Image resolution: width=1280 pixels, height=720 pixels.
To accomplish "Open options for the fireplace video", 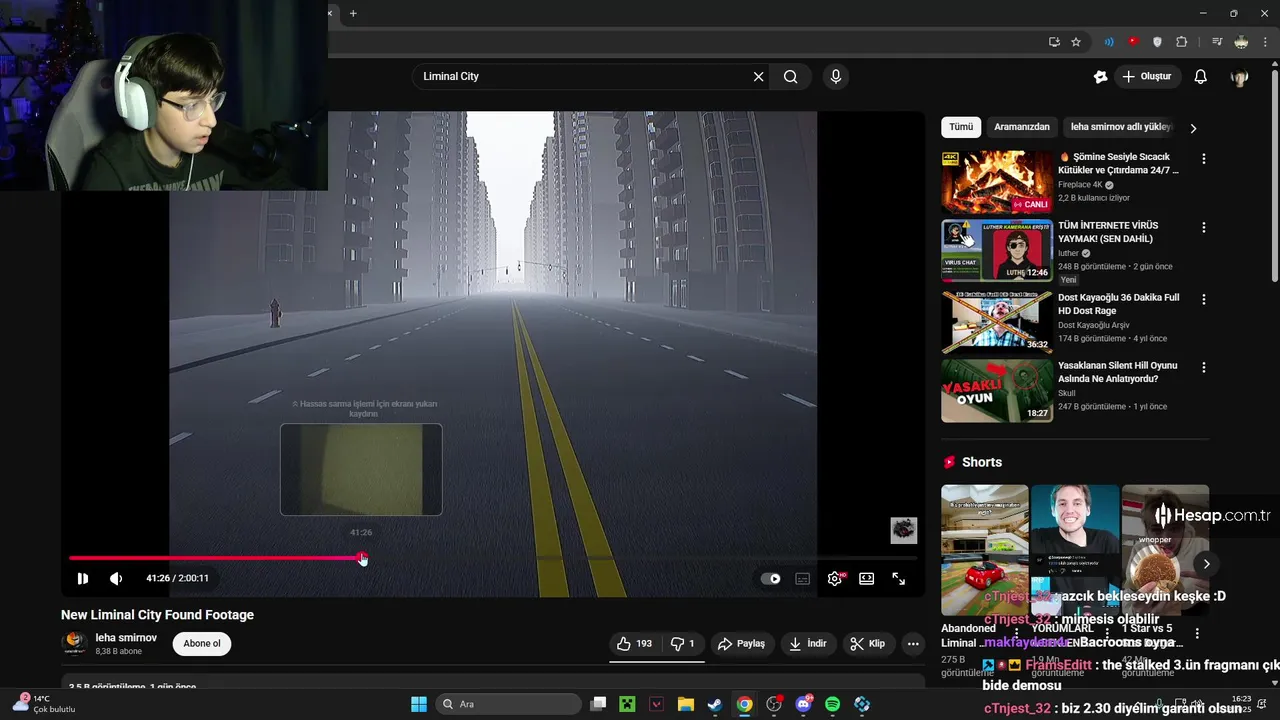I will [1203, 159].
